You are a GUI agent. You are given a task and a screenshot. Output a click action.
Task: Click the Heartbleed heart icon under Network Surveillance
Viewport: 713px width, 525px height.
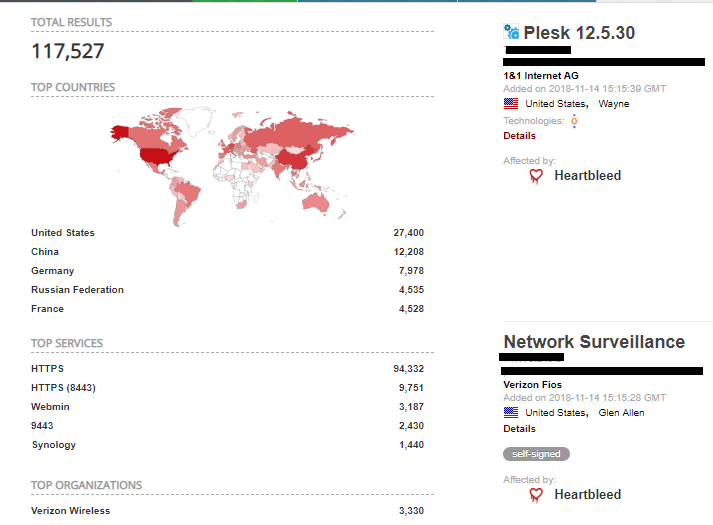(x=536, y=495)
